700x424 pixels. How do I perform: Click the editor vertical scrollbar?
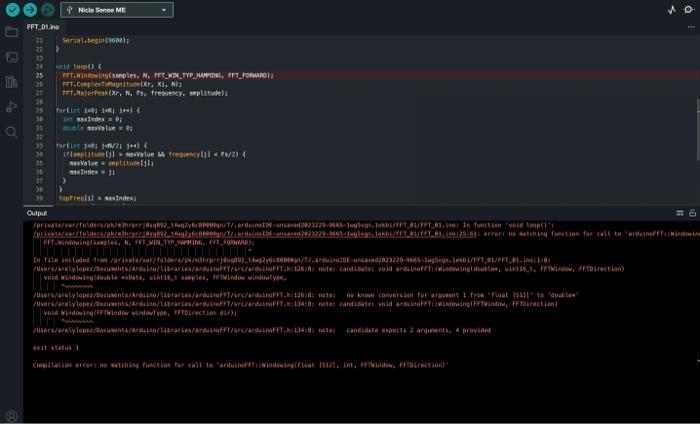point(697,129)
